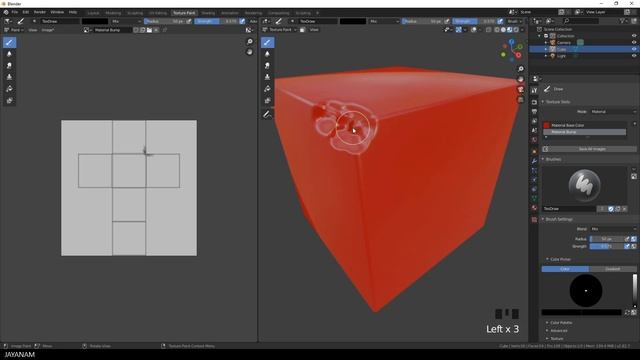Click the TexDraw brush preview thumbnail

tap(584, 186)
